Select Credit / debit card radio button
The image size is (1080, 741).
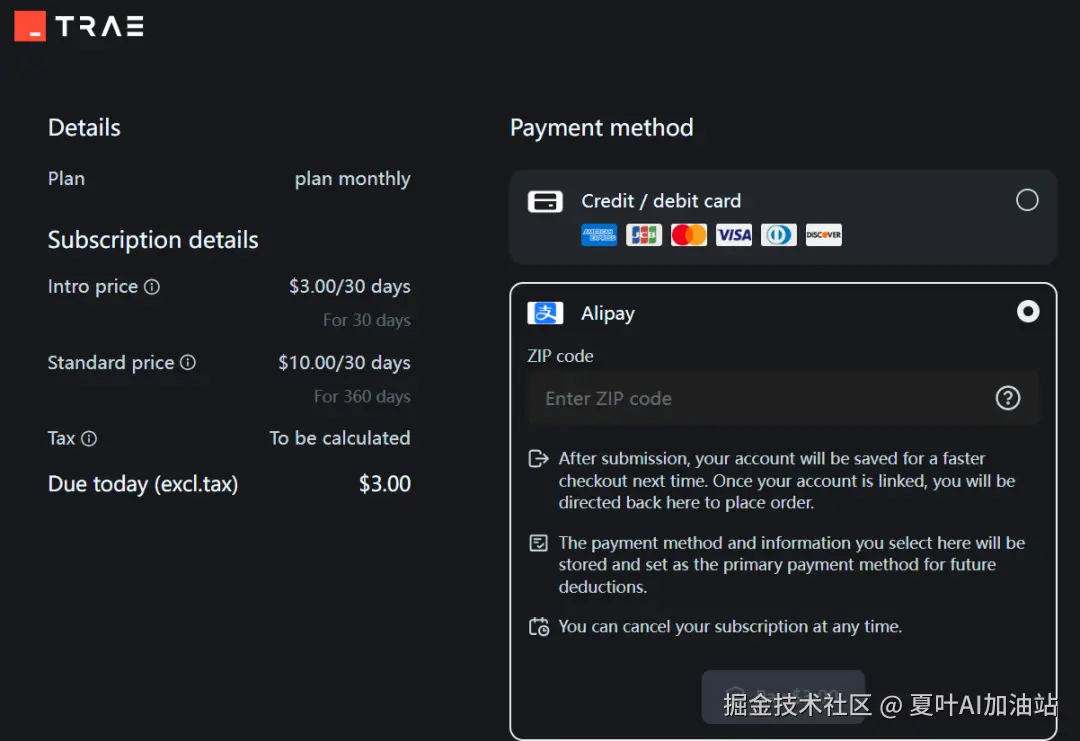pyautogui.click(x=1027, y=200)
